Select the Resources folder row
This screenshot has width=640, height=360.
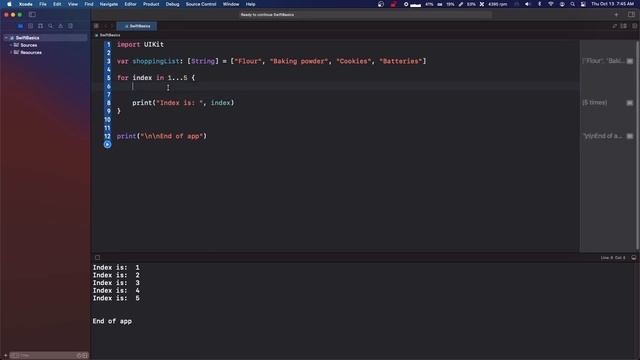[x=46, y=52]
